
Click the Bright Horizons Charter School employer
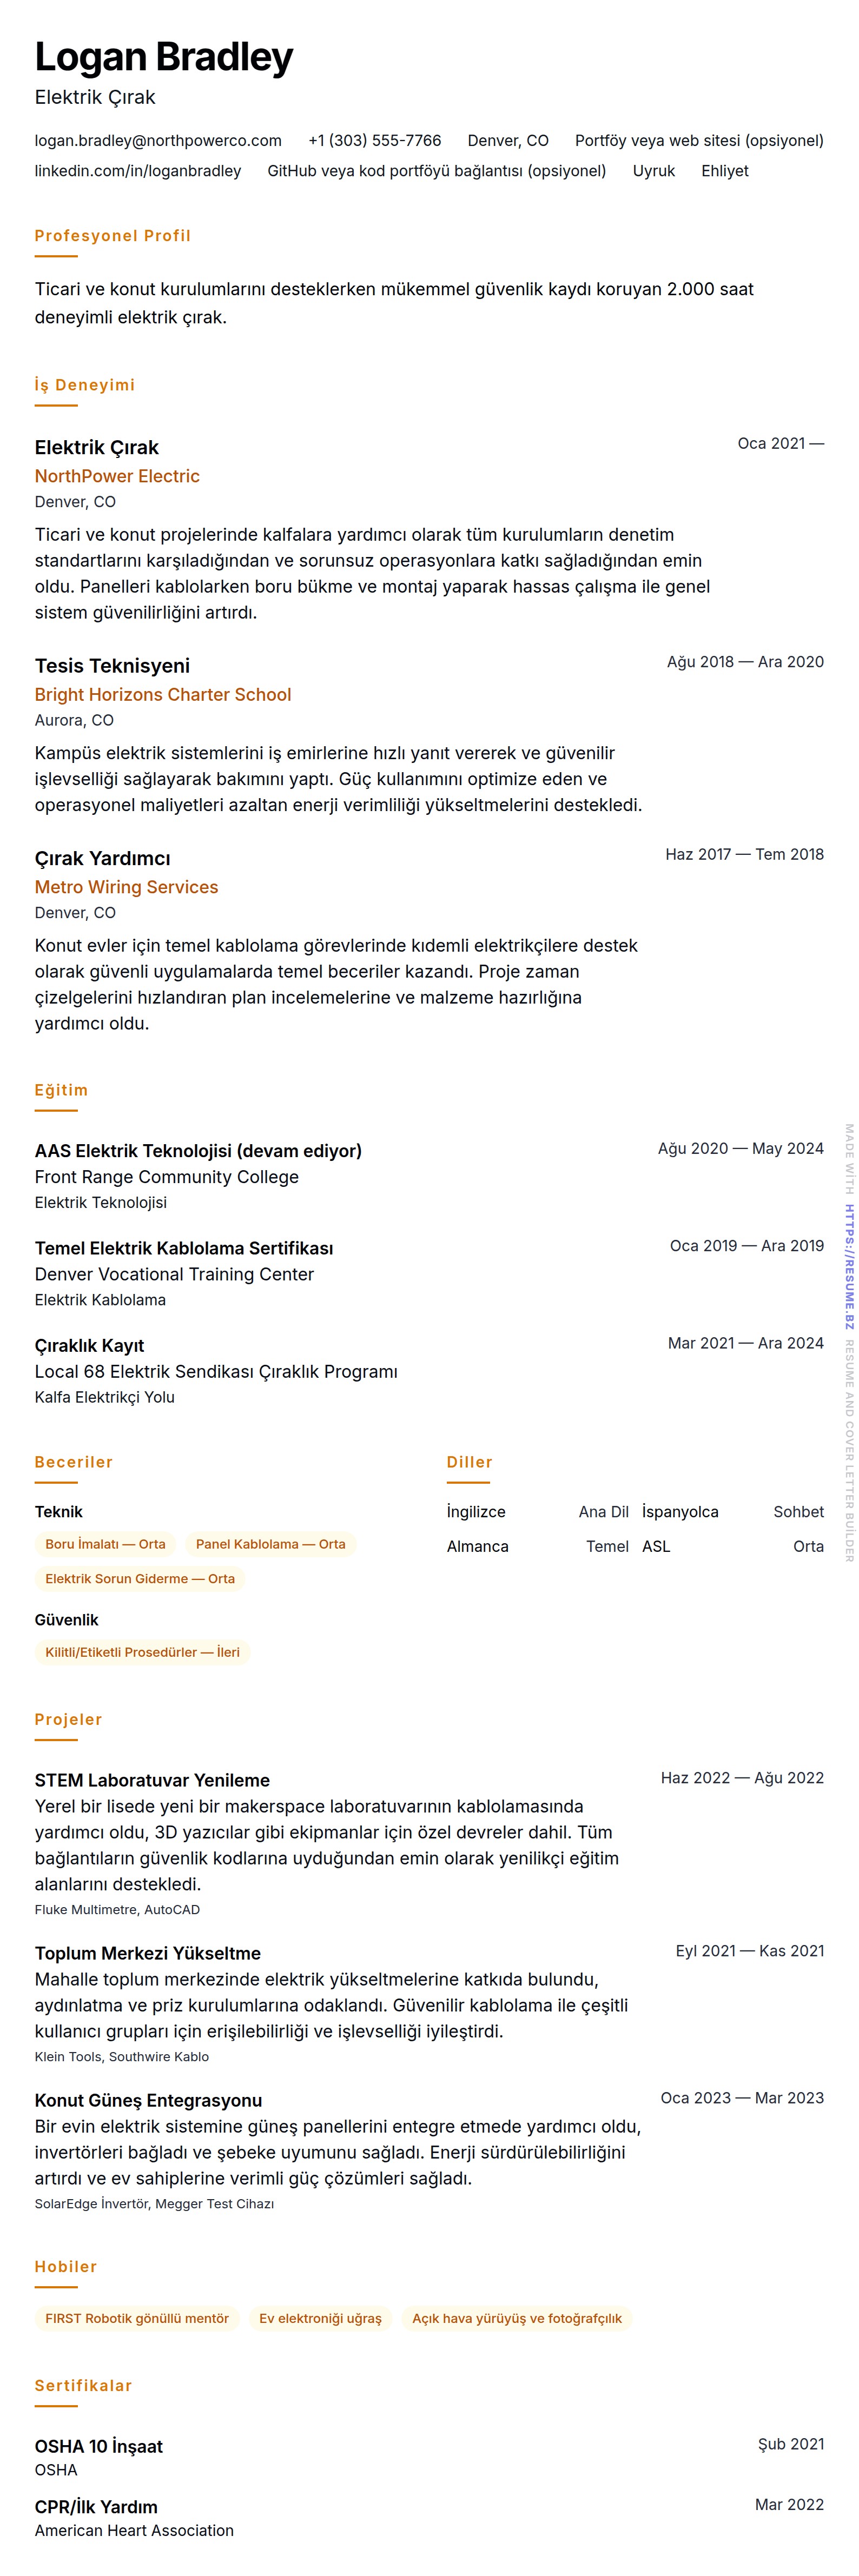coord(163,694)
